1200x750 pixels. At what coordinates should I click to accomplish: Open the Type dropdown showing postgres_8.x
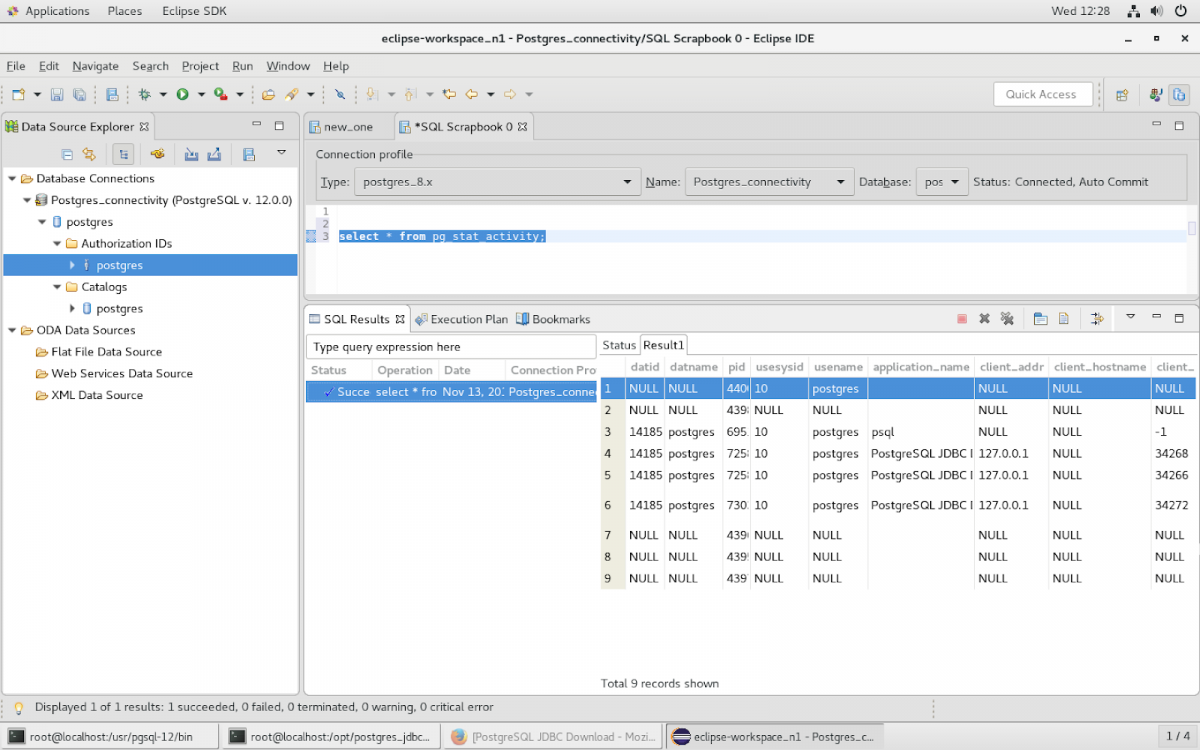[x=627, y=181]
